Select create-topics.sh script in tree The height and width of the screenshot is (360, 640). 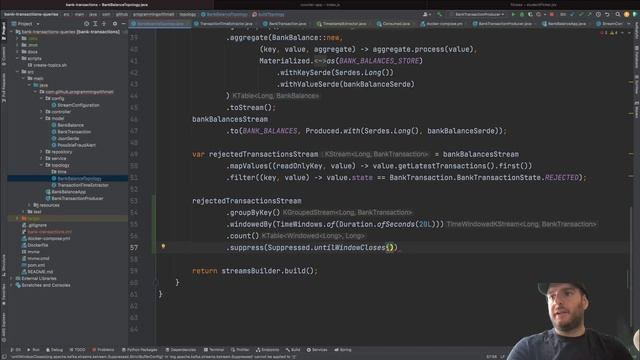click(x=50, y=65)
